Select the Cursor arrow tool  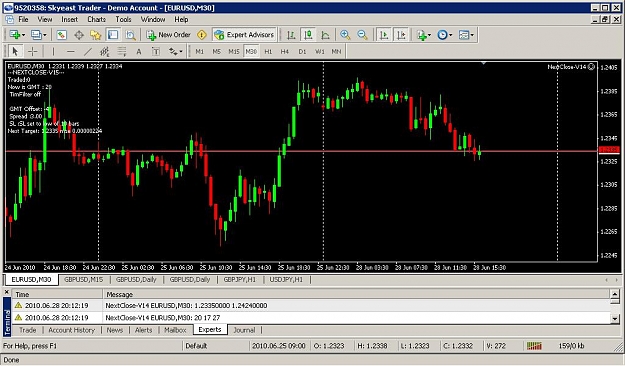(15, 51)
